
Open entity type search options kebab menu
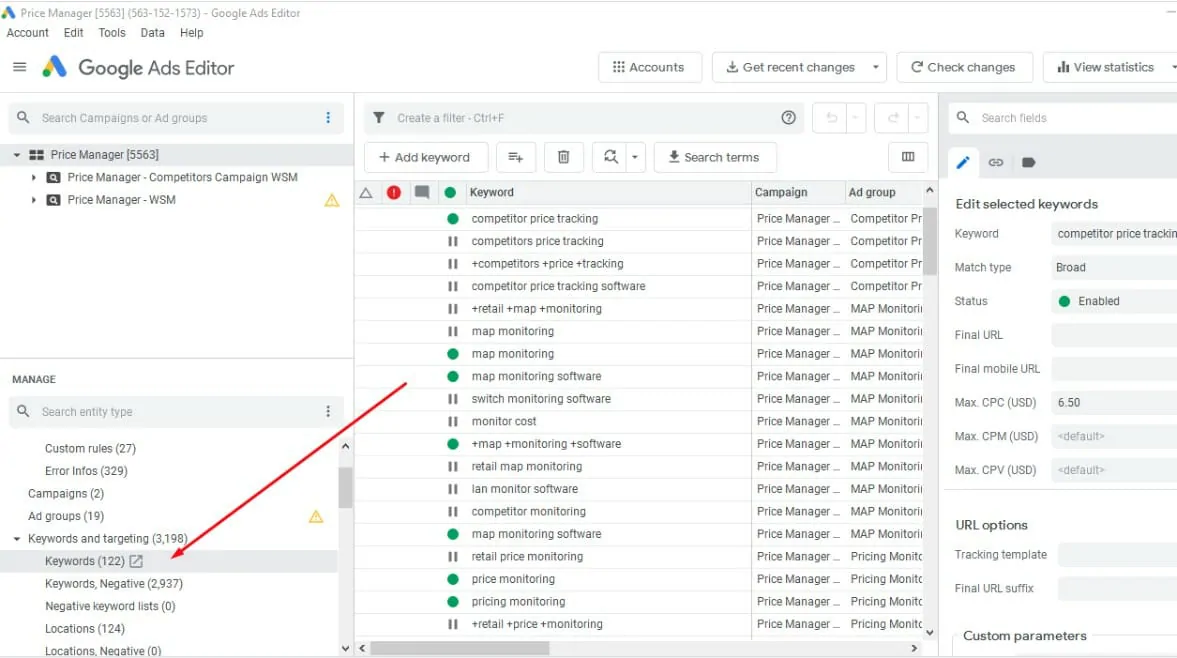tap(328, 411)
